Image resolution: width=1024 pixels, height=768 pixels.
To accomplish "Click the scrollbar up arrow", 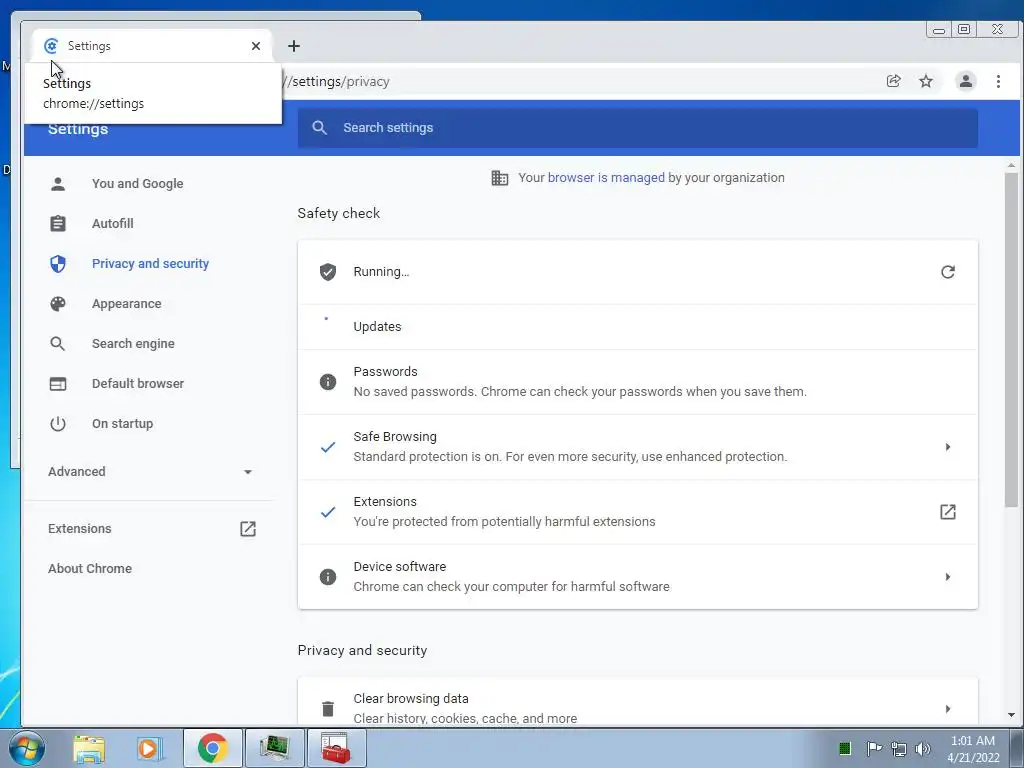I will [x=1011, y=166].
